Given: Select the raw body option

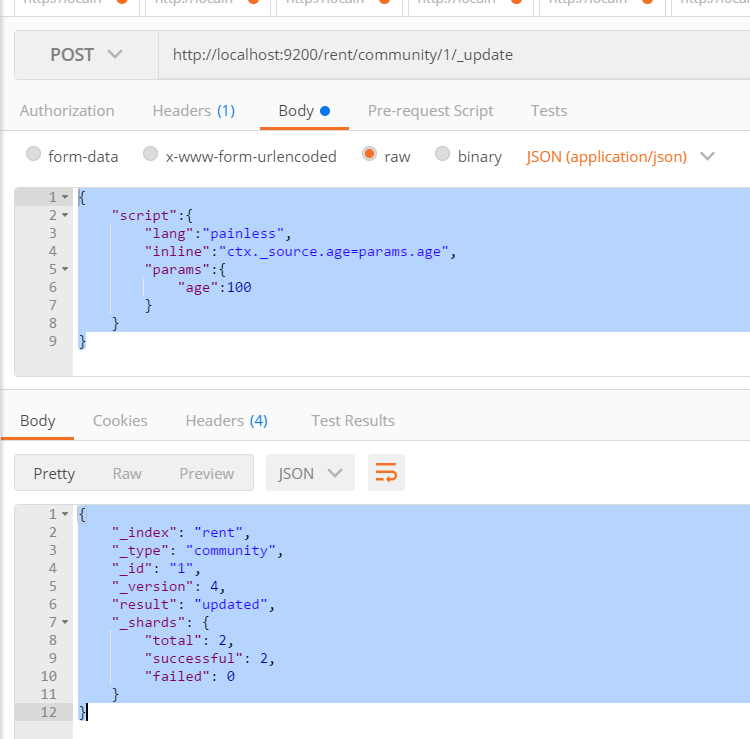Looking at the screenshot, I should [x=370, y=155].
